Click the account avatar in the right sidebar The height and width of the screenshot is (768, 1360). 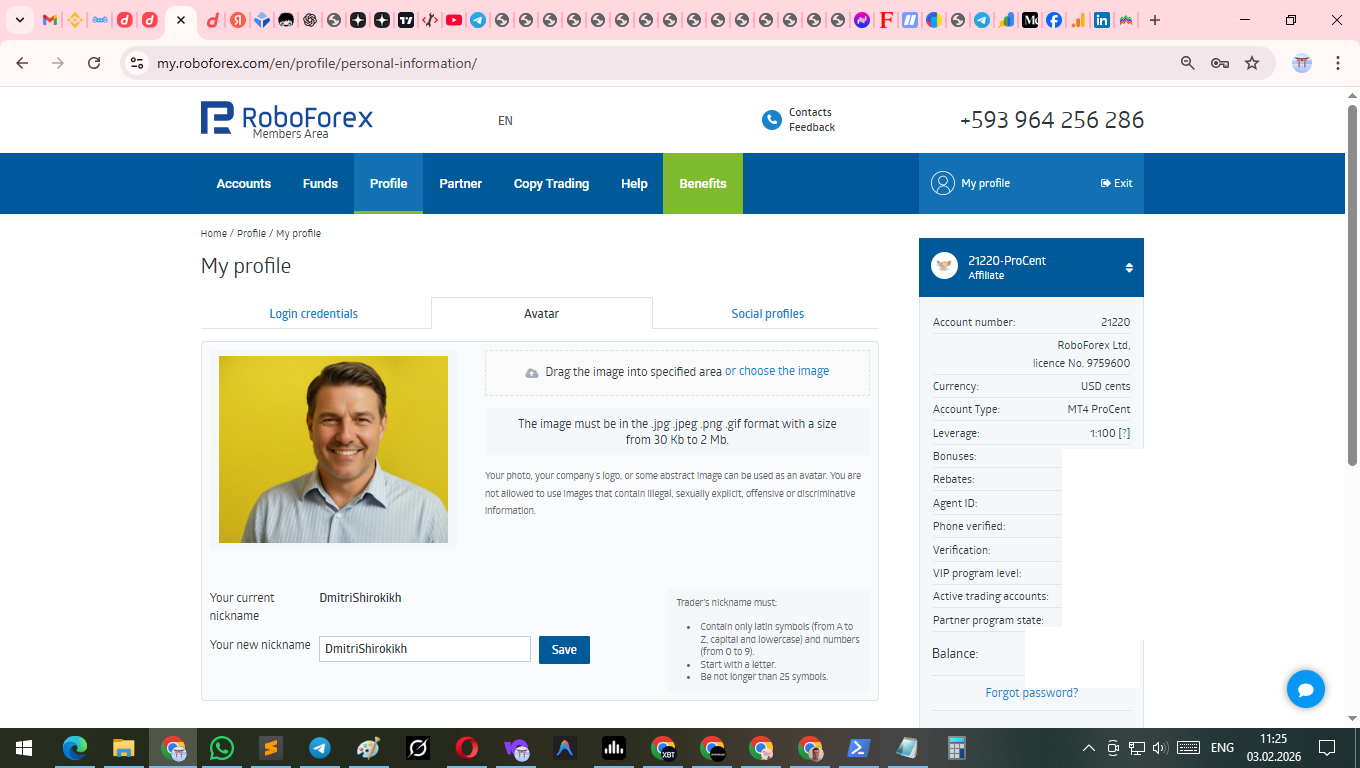[x=944, y=266]
